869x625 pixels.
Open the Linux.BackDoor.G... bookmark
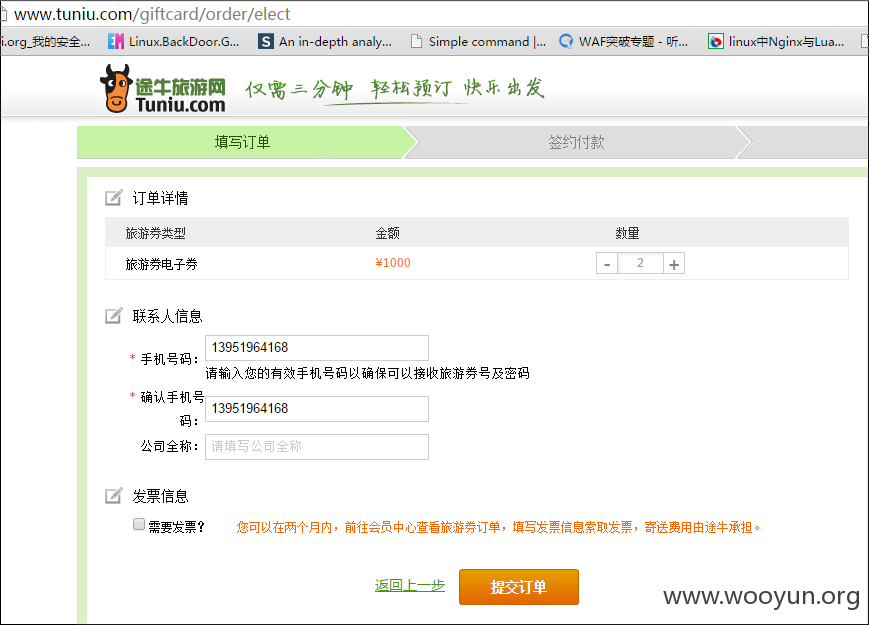click(x=173, y=42)
